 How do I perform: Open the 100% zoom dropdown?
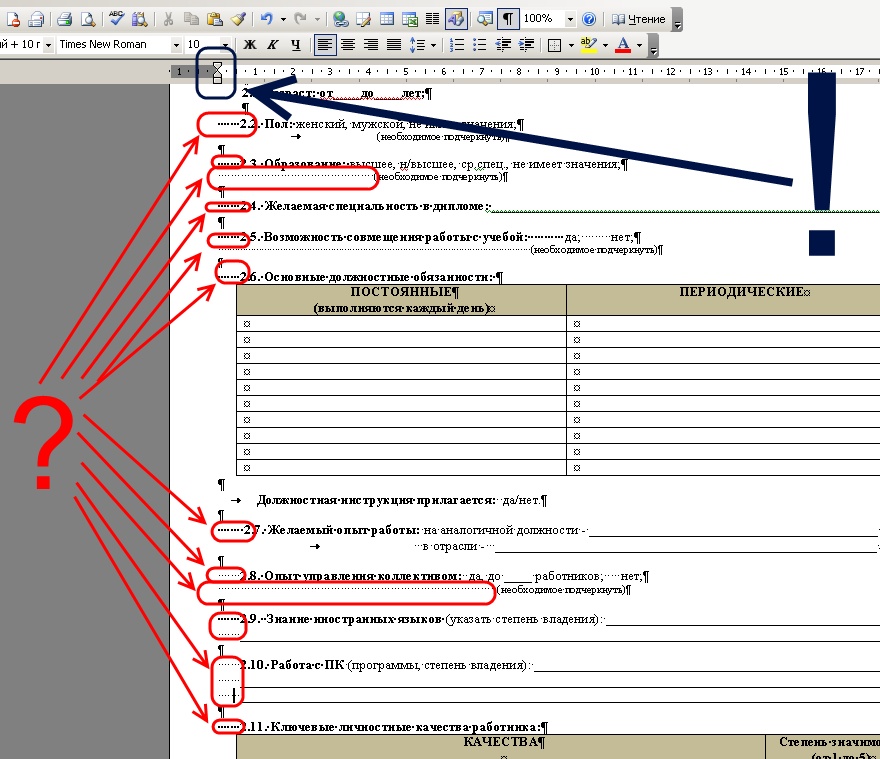click(570, 19)
